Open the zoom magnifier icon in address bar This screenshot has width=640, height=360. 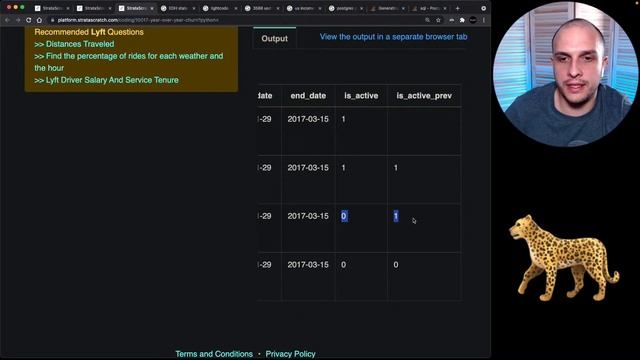point(427,20)
